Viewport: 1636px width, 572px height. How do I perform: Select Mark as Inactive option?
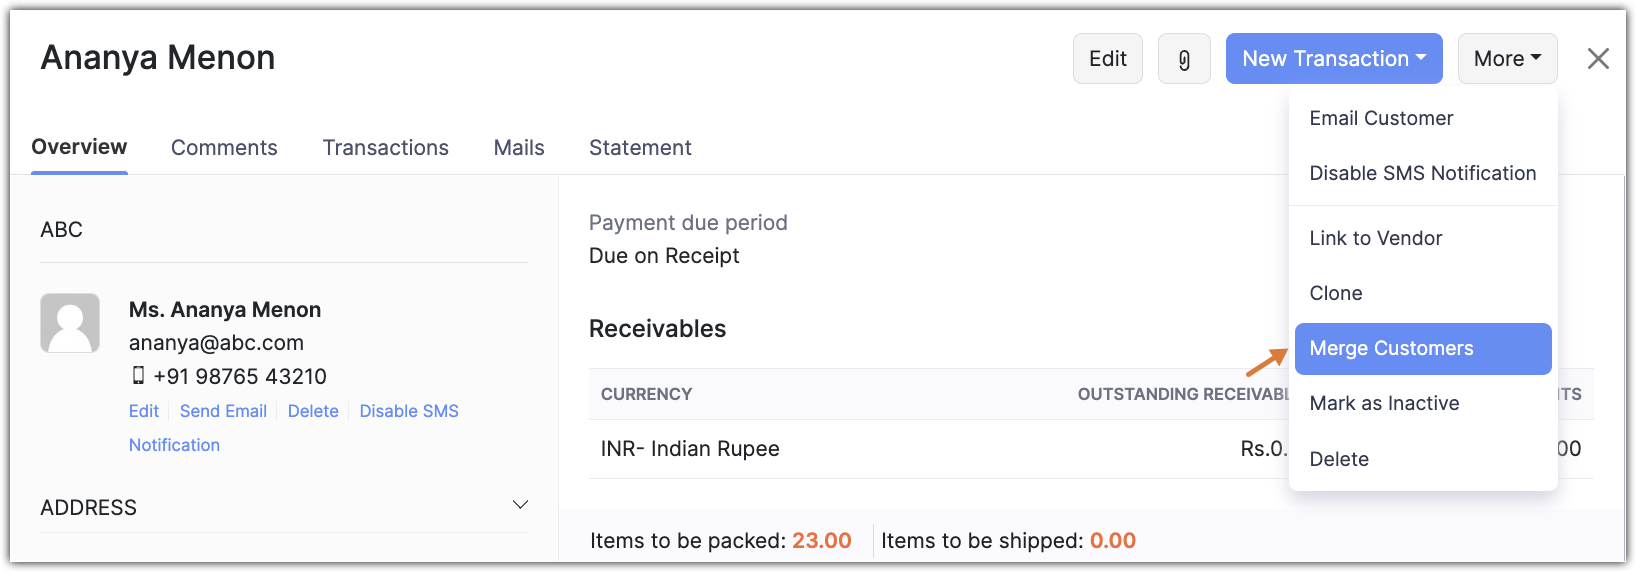(x=1384, y=403)
